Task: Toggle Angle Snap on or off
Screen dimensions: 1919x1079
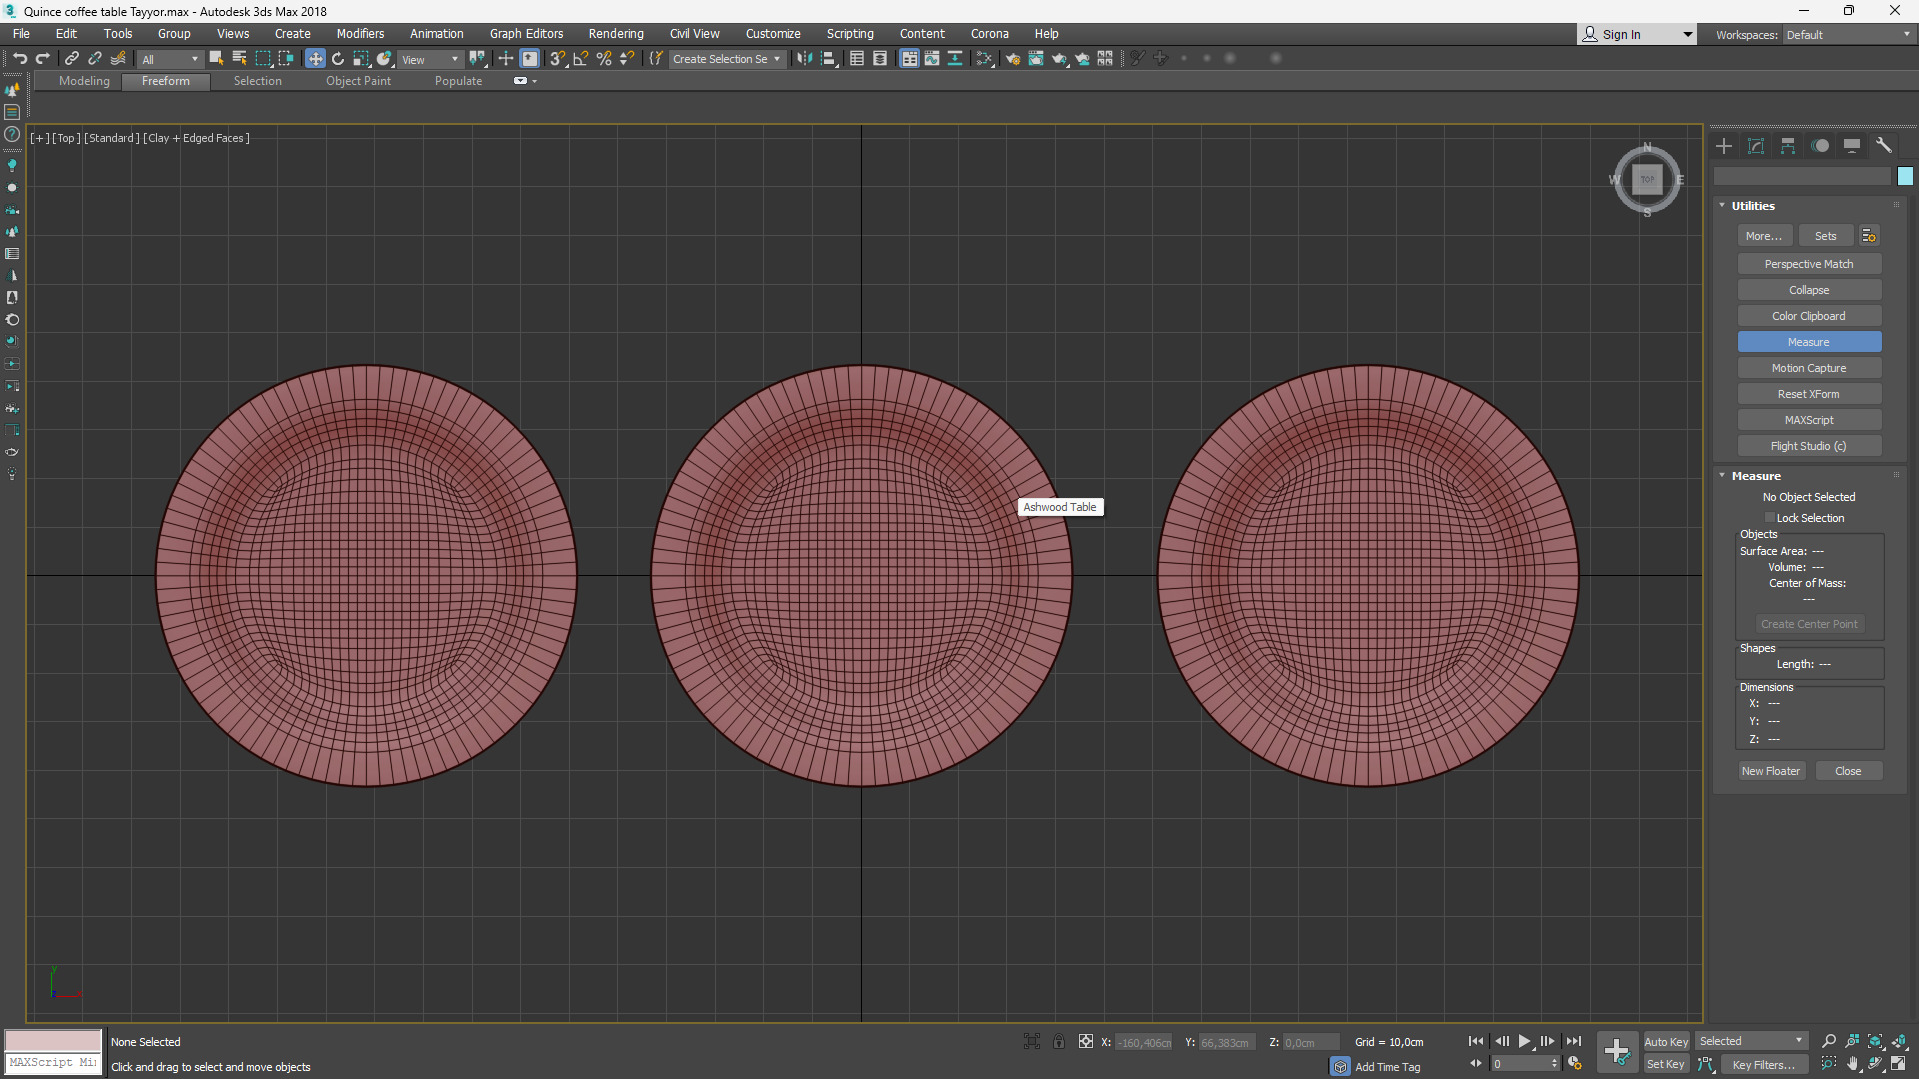Action: tap(581, 59)
